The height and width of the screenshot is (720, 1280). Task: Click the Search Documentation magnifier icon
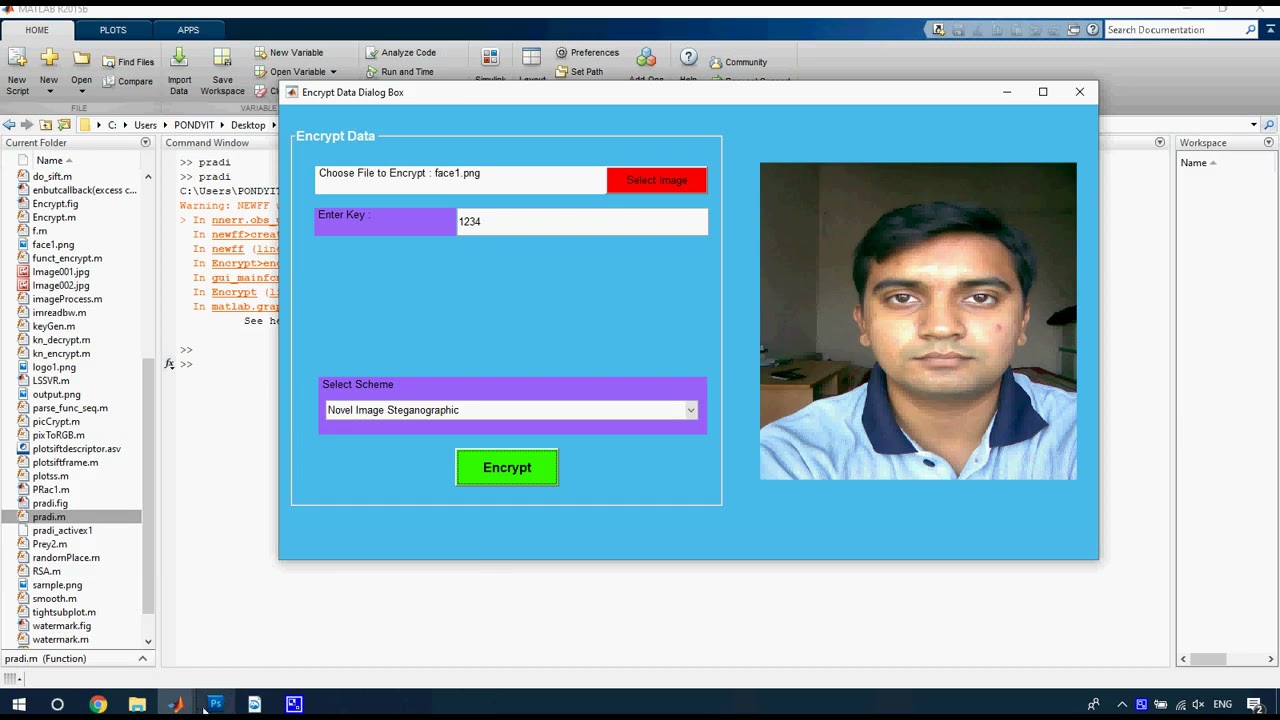pos(1251,30)
